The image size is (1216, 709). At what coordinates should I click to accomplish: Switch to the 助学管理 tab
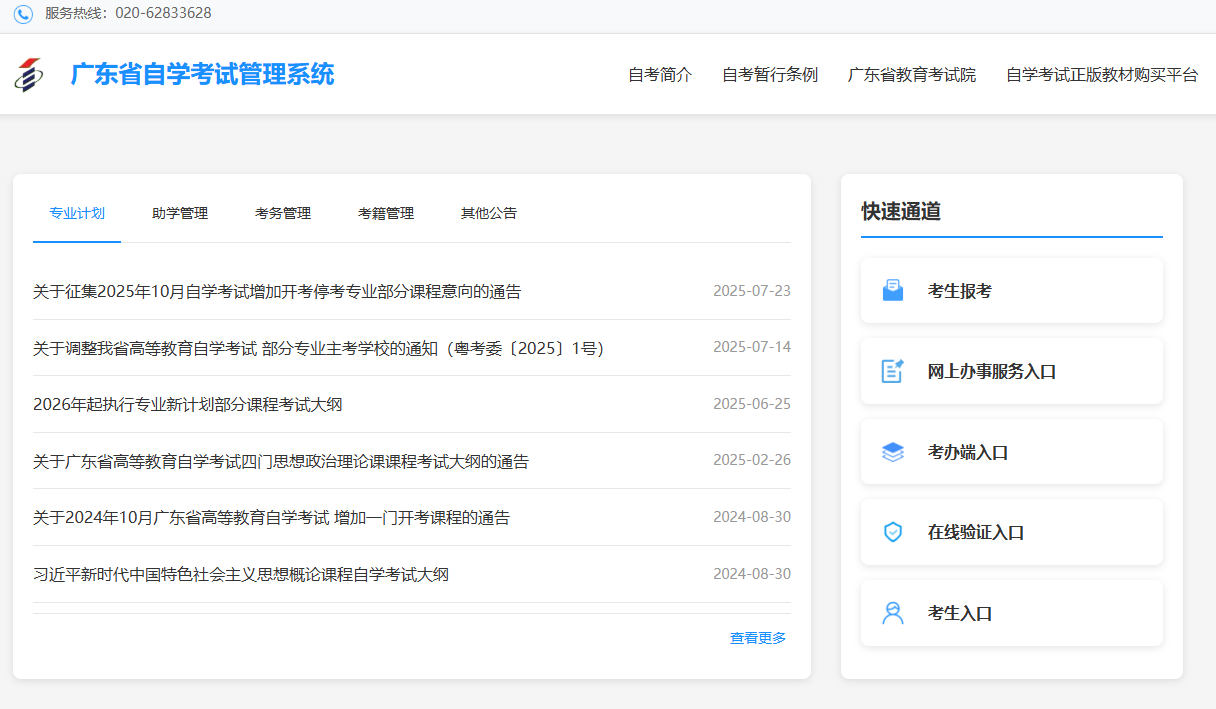[180, 213]
